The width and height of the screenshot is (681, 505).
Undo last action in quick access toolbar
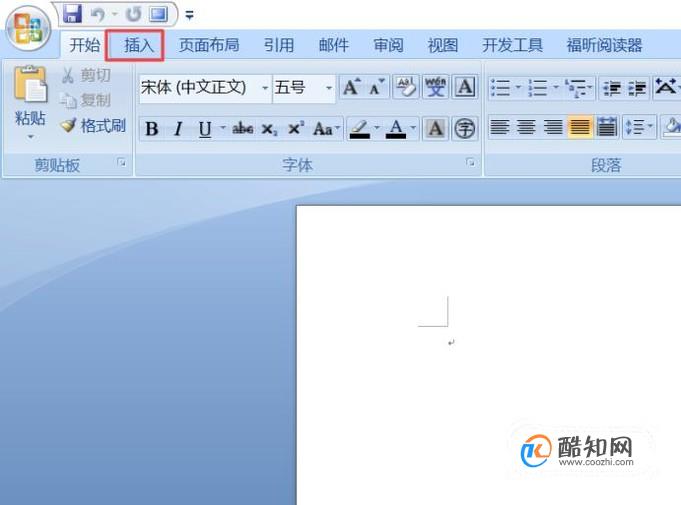98,15
